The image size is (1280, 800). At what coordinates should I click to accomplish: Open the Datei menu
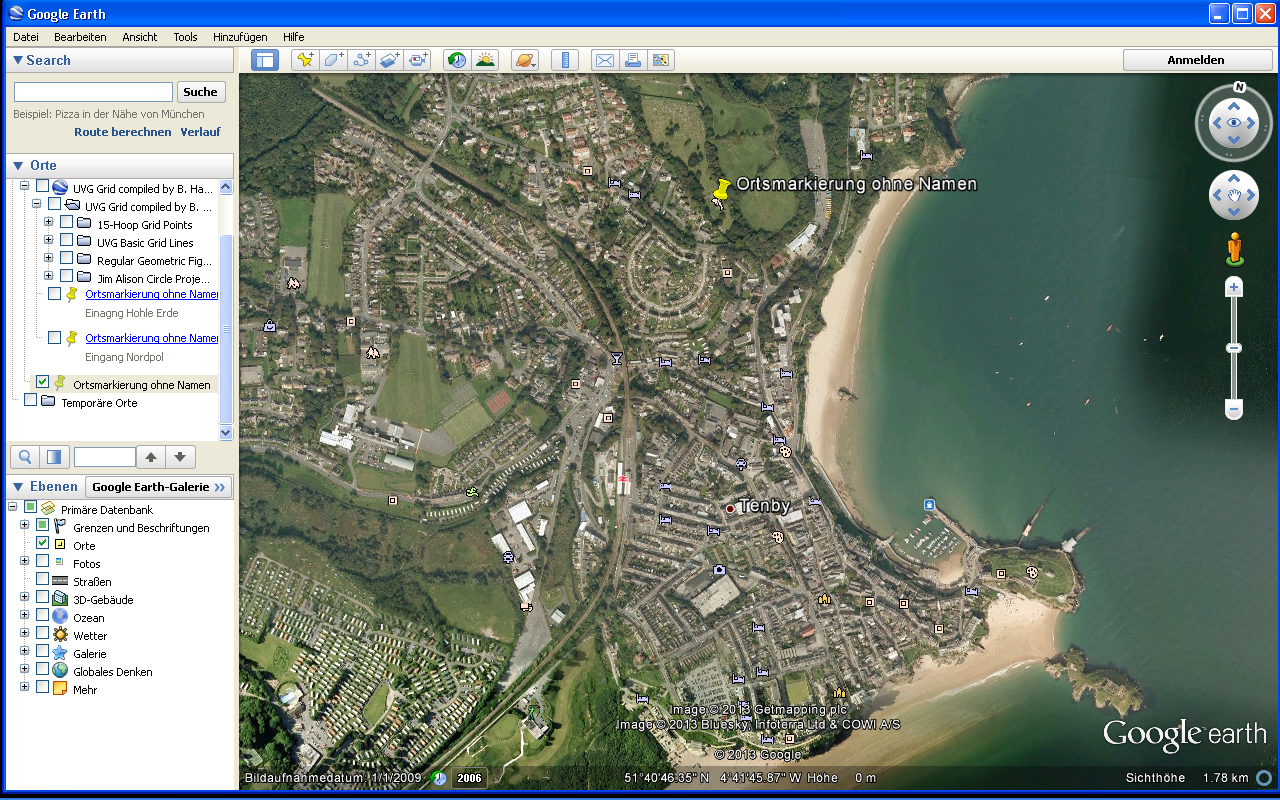click(26, 37)
